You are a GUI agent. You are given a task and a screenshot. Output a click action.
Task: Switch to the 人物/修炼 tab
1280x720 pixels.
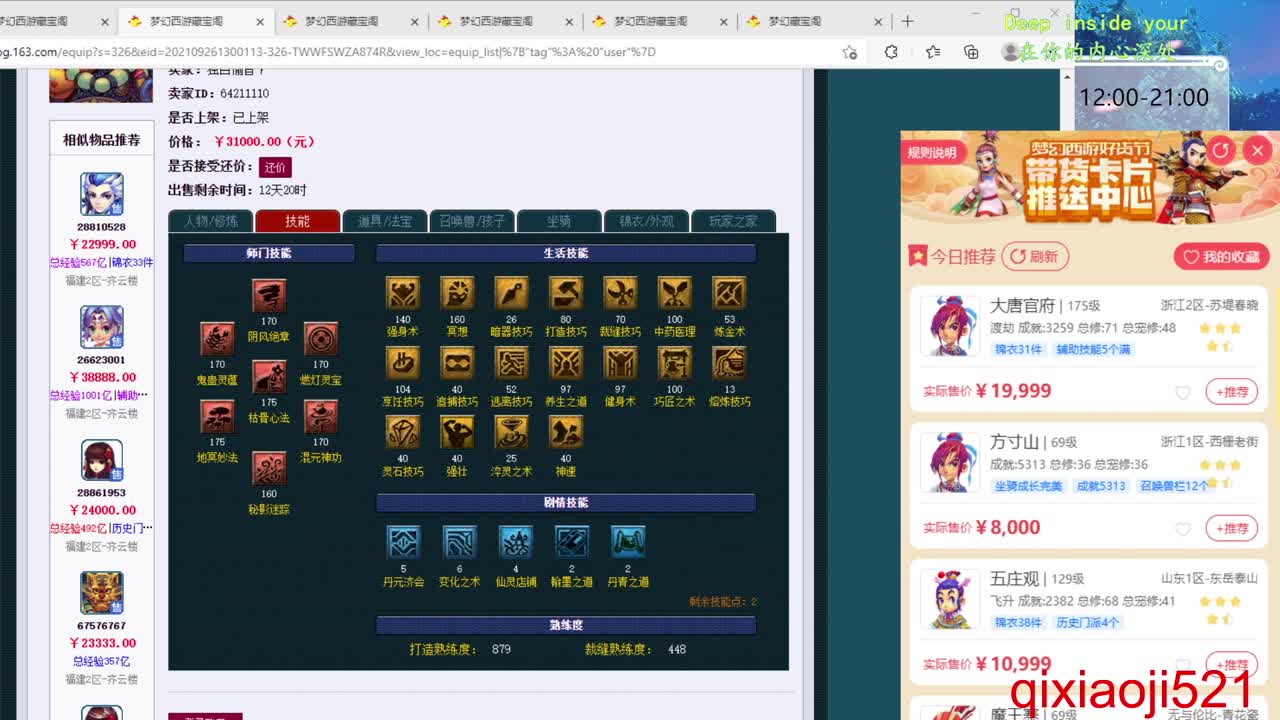(x=211, y=221)
